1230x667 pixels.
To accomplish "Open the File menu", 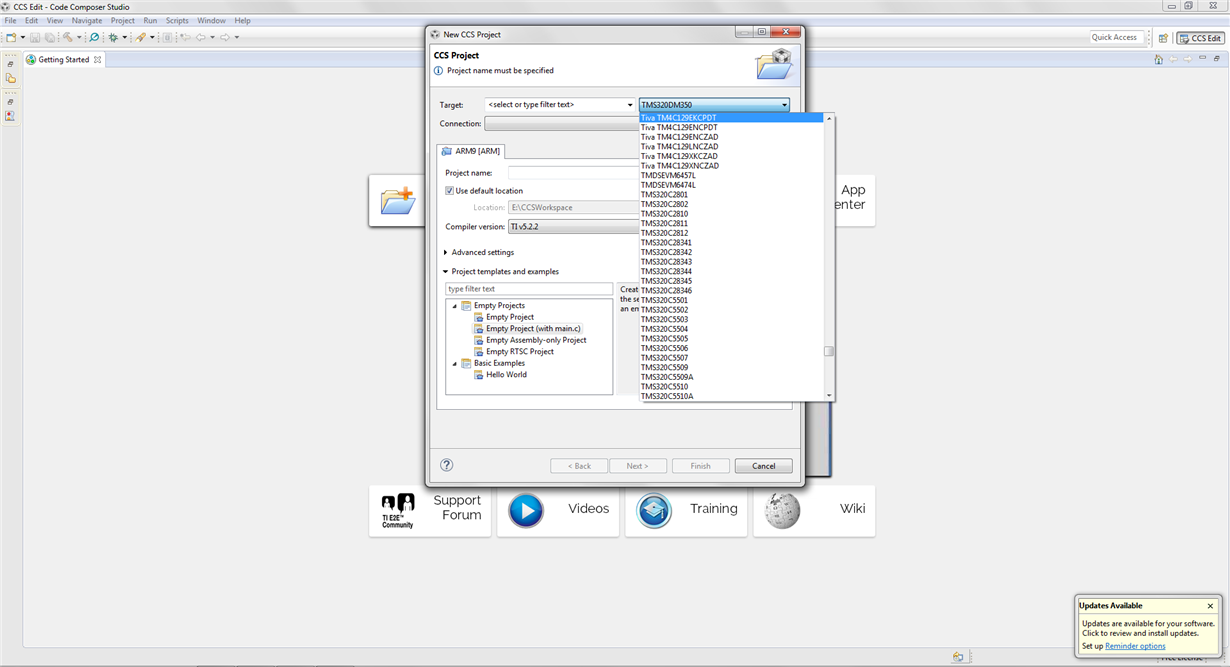I will coord(10,20).
